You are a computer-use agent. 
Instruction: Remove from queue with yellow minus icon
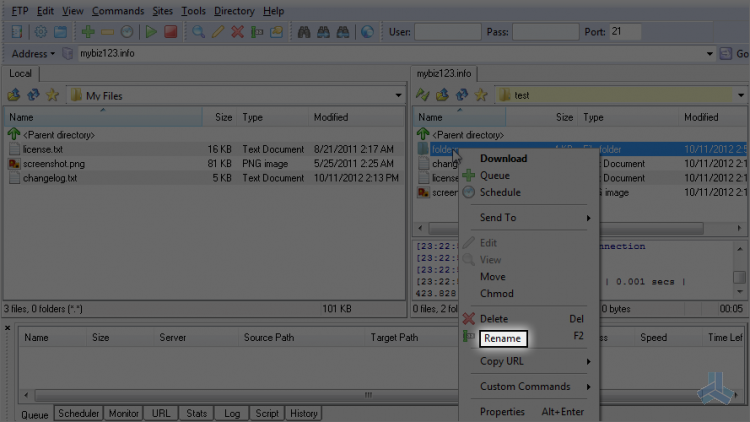point(107,32)
